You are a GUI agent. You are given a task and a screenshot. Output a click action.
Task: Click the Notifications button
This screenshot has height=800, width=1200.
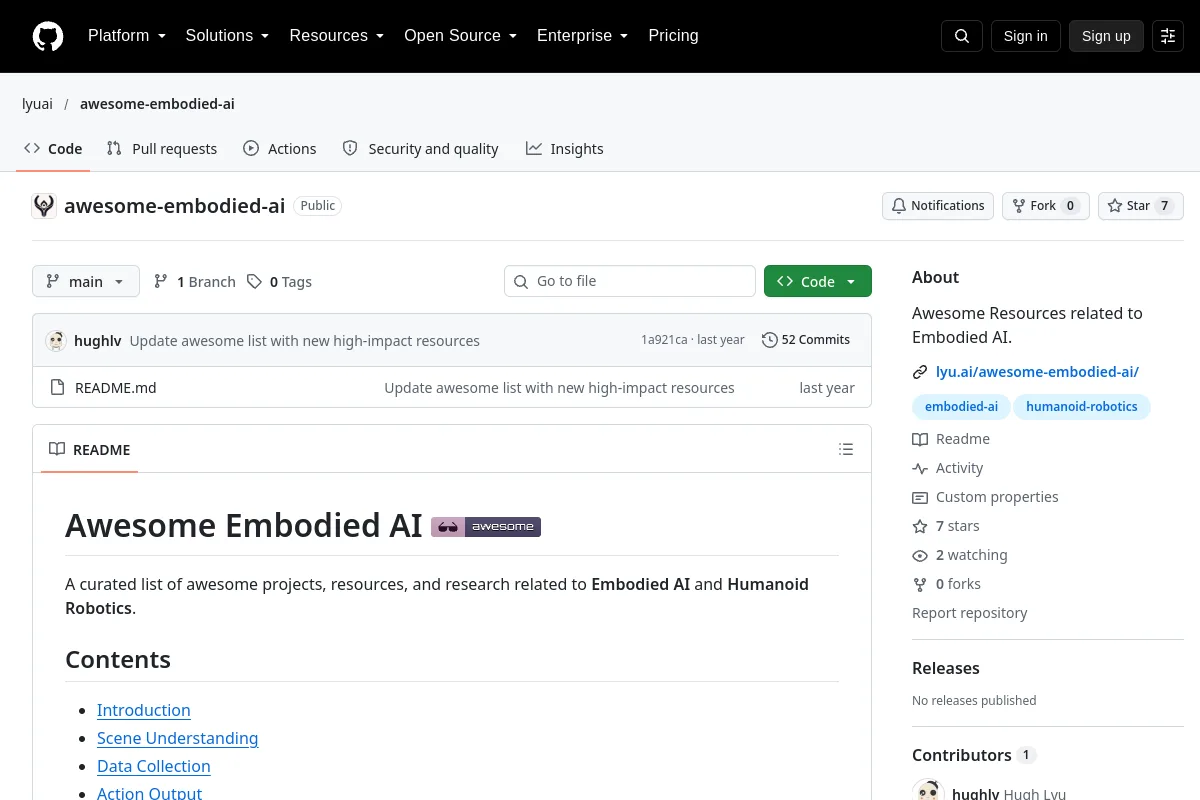pos(938,206)
